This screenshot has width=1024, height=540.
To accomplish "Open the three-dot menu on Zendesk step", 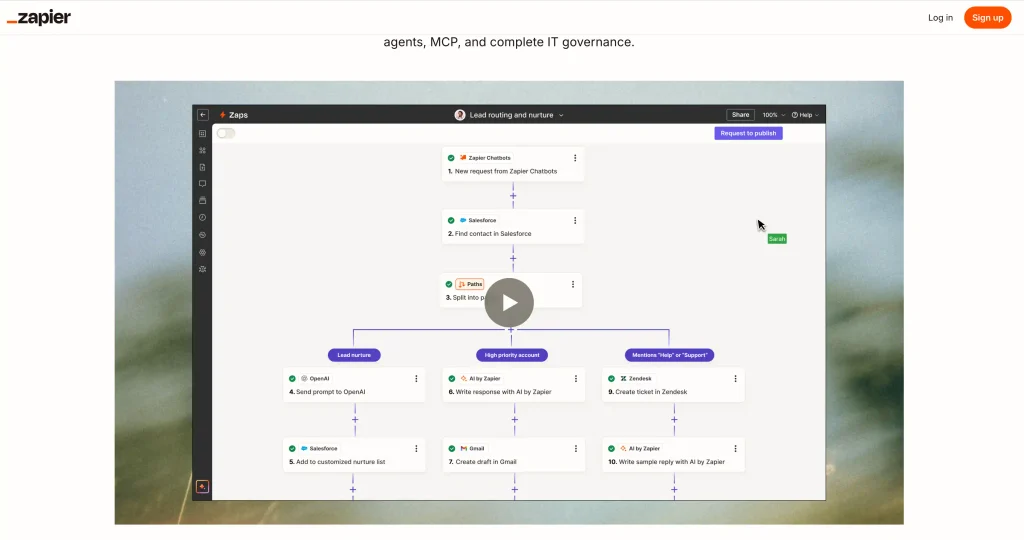I will [735, 379].
